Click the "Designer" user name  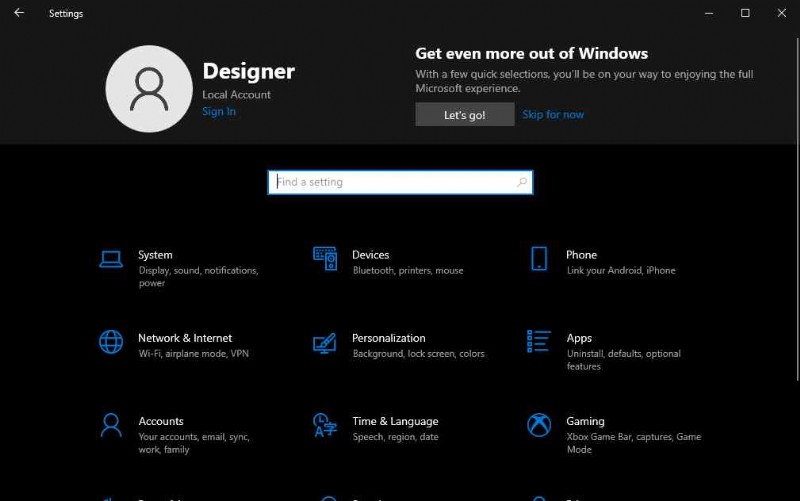248,71
